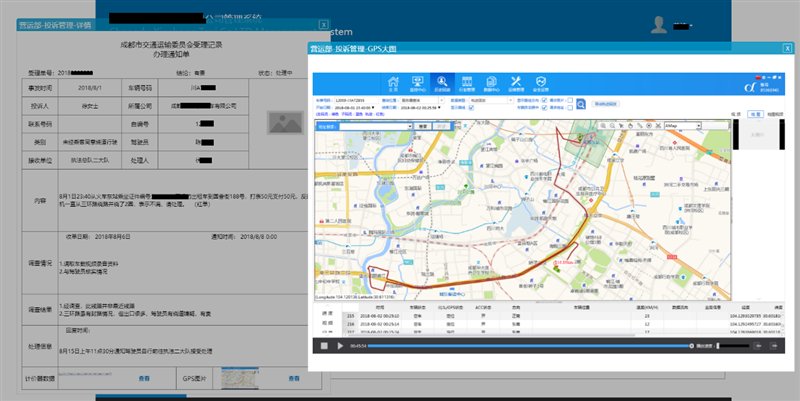Click the 查看 link beside GPS图片
The height and width of the screenshot is (401, 800).
tap(294, 378)
